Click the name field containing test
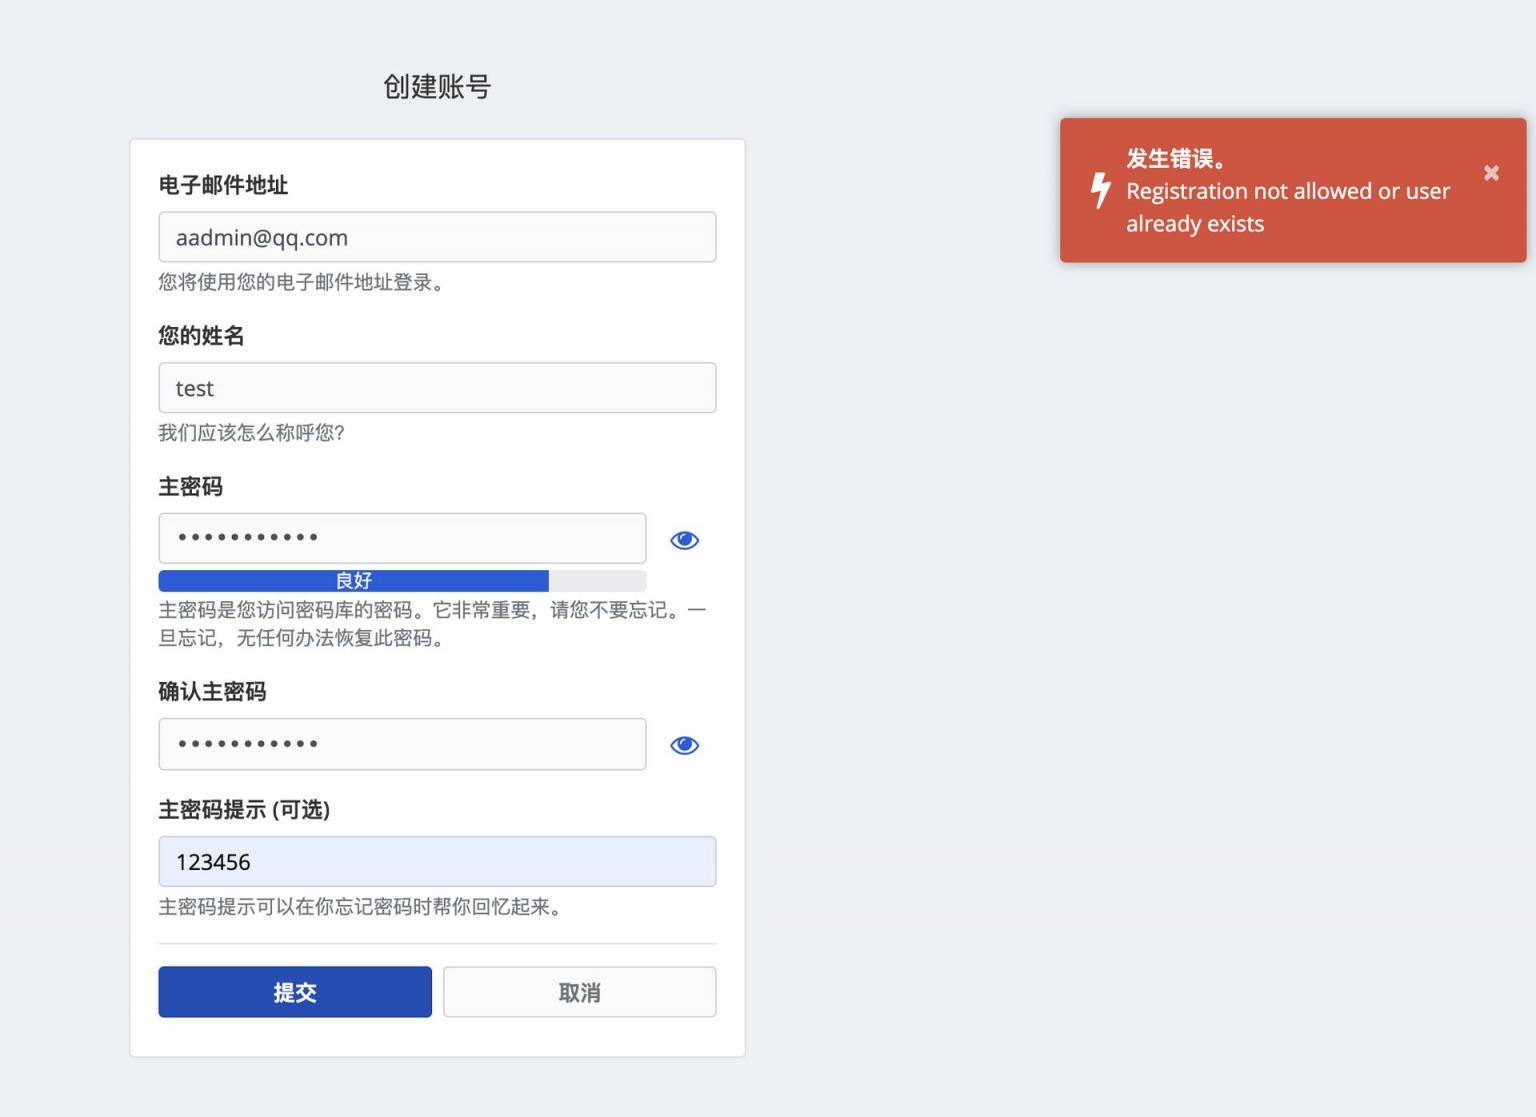The height and width of the screenshot is (1117, 1536). (437, 388)
